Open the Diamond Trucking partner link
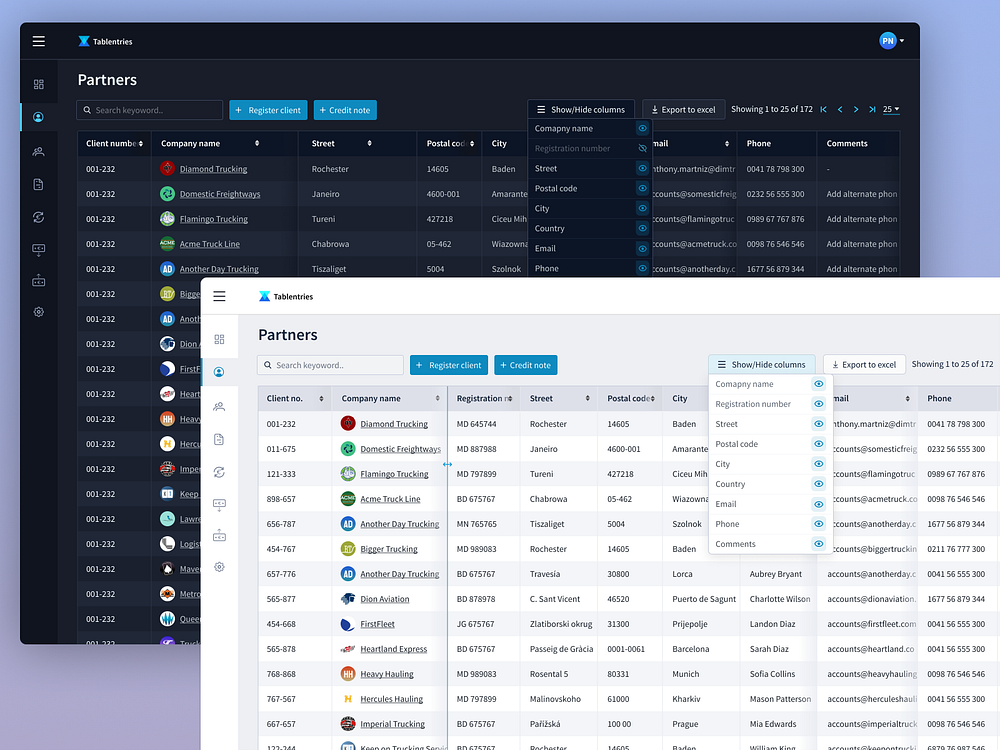This screenshot has height=750, width=1000. [393, 423]
